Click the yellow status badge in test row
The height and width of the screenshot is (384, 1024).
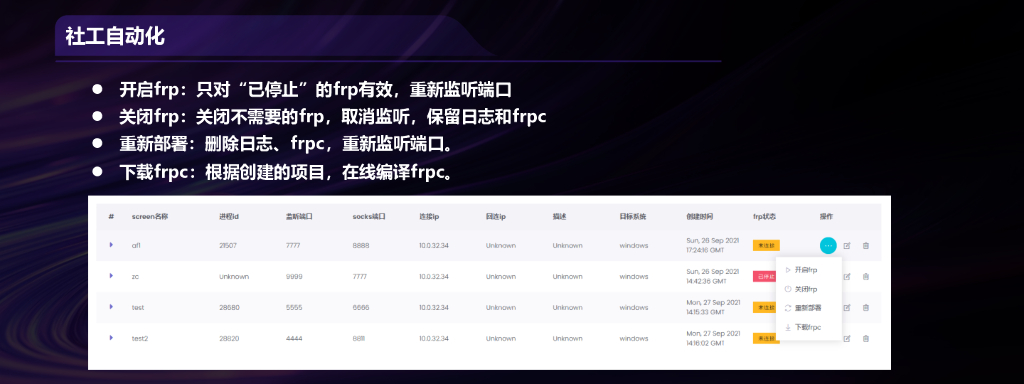pos(764,307)
